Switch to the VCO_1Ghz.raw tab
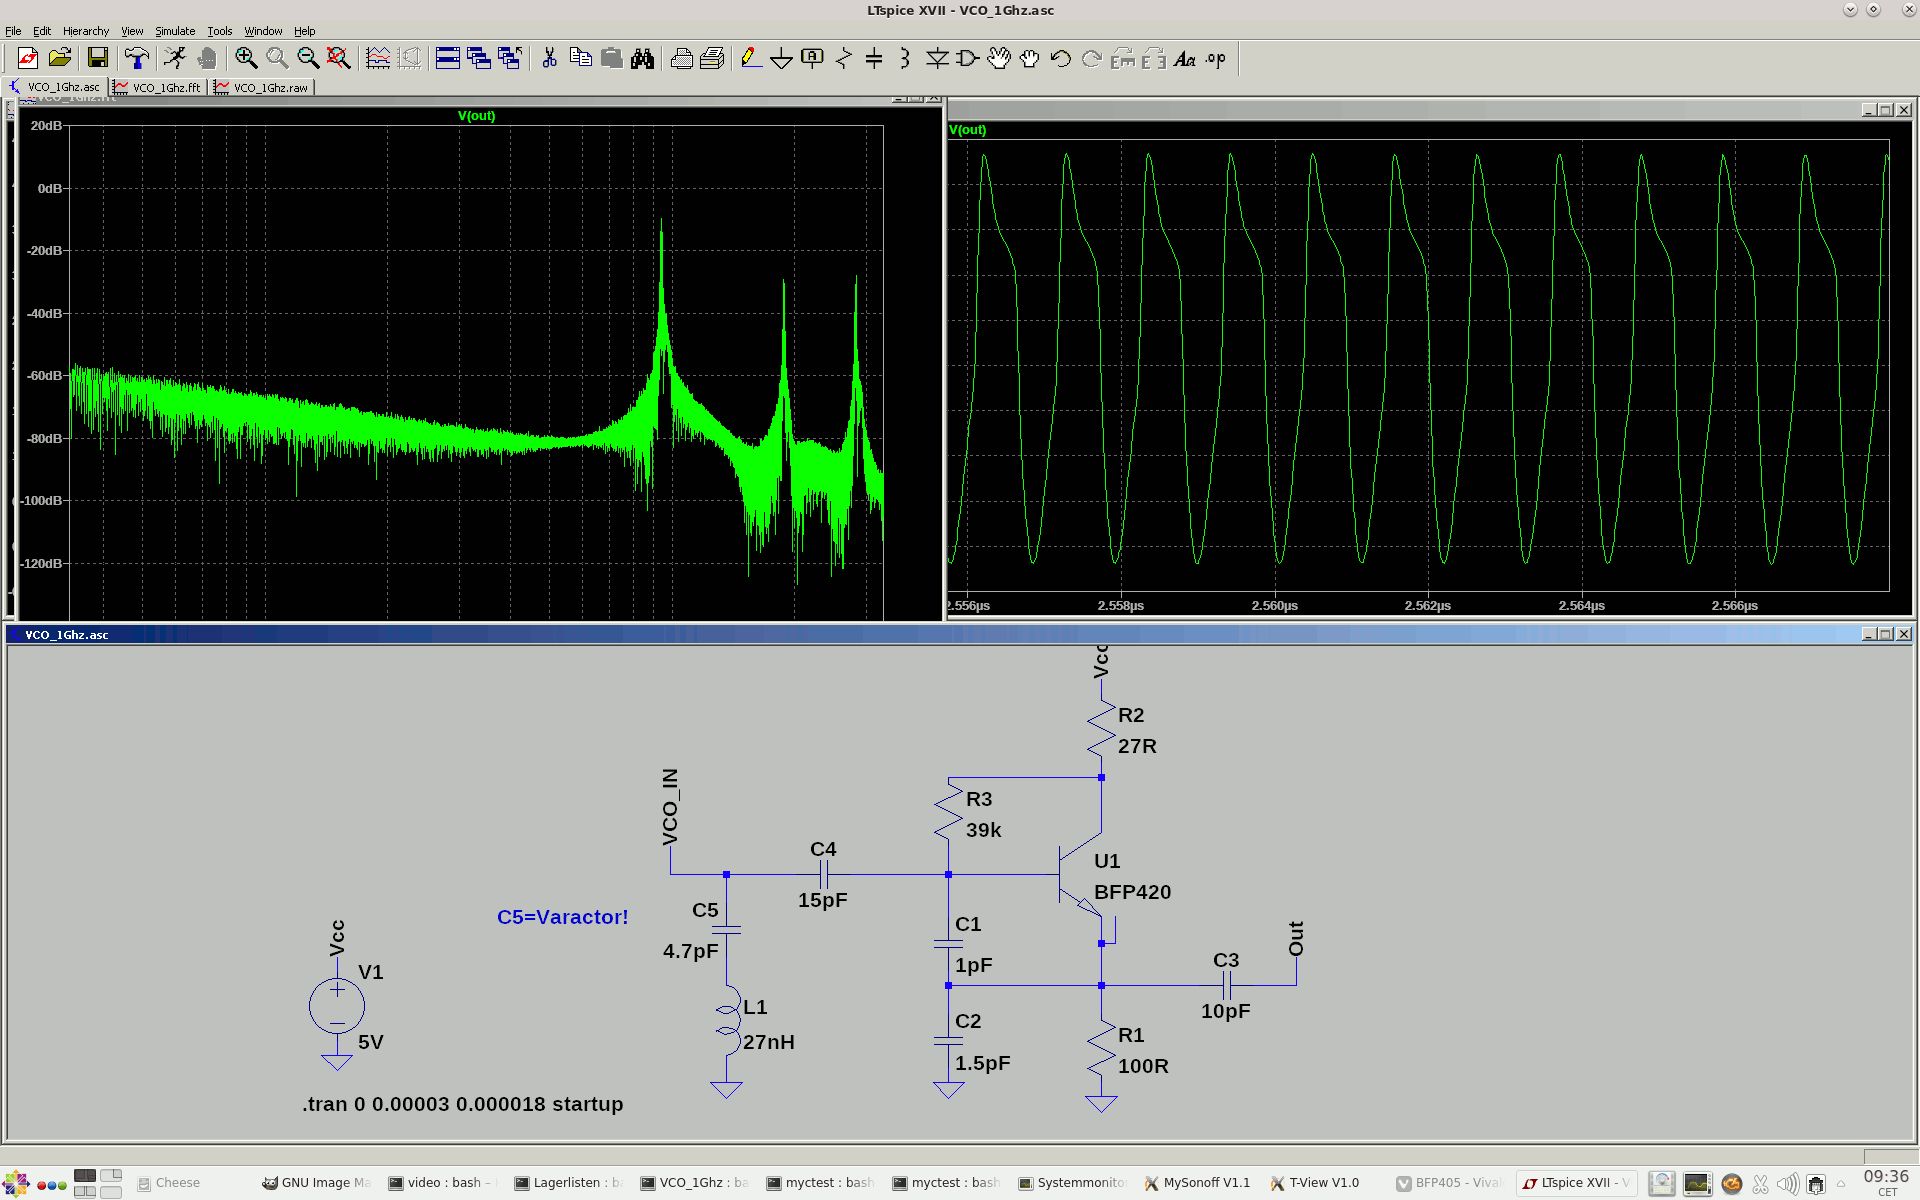The height and width of the screenshot is (1200, 1920). [x=262, y=88]
